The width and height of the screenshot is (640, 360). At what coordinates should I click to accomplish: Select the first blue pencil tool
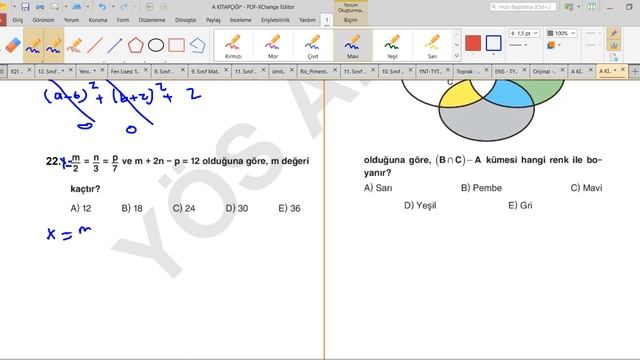tap(33, 45)
